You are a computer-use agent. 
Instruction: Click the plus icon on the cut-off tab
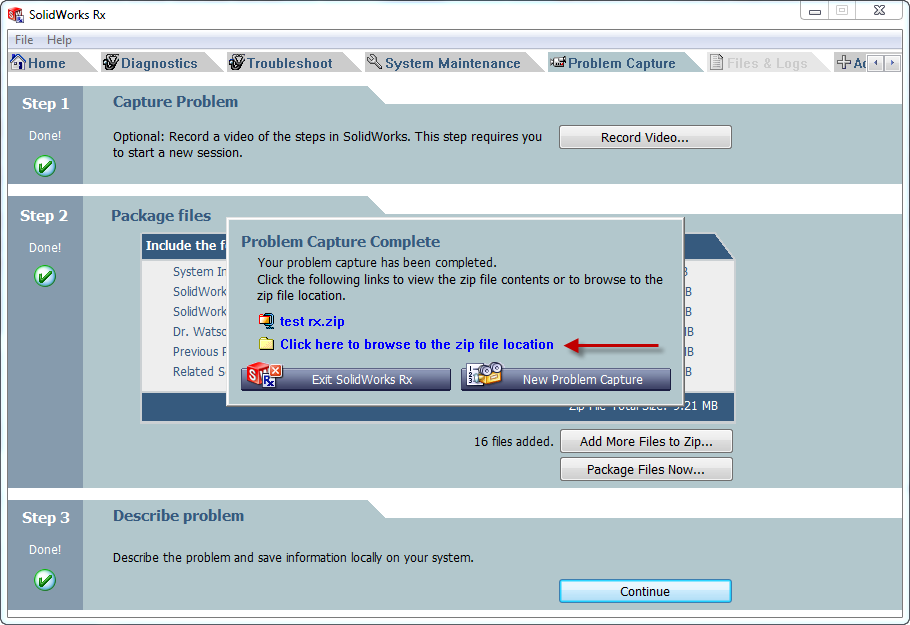844,62
